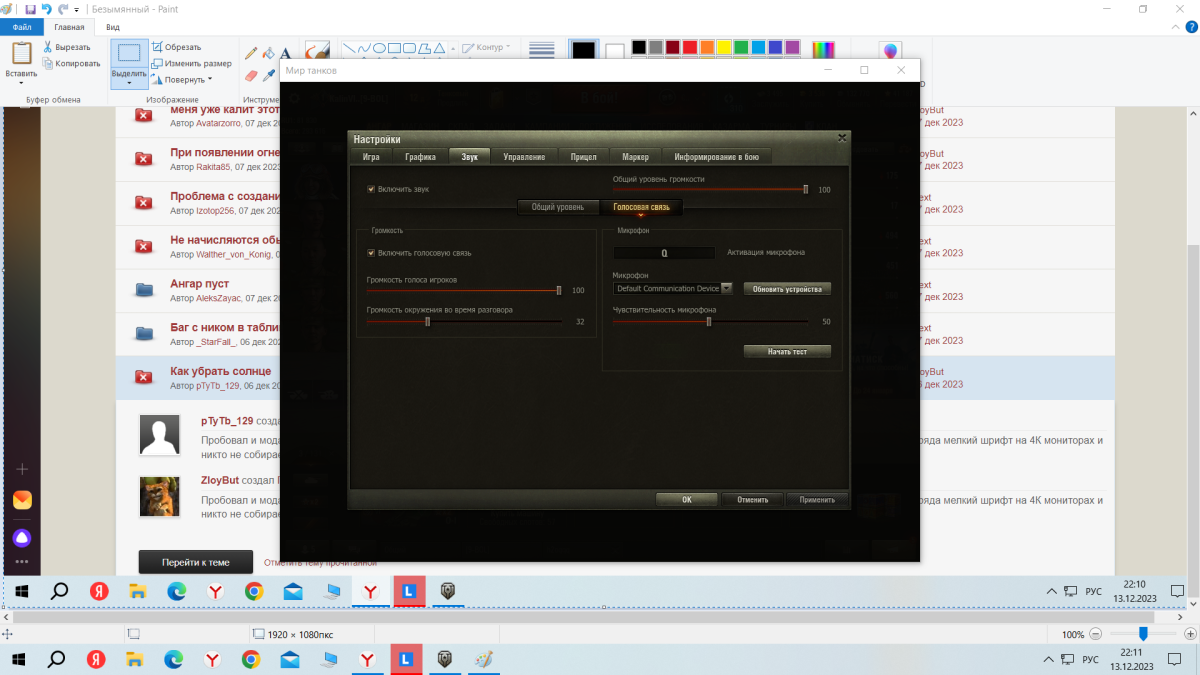Viewport: 1200px width, 675px height.
Task: Select the Pencil tool in Paint
Action: 251,53
